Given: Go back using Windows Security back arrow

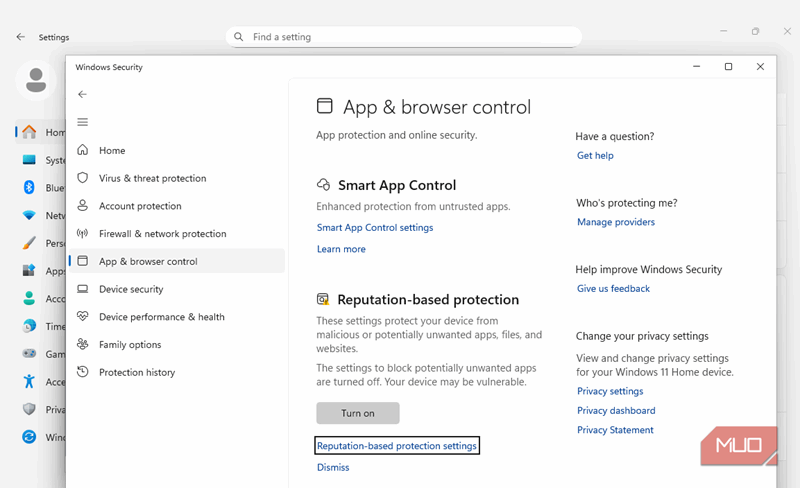Looking at the screenshot, I should pos(83,94).
